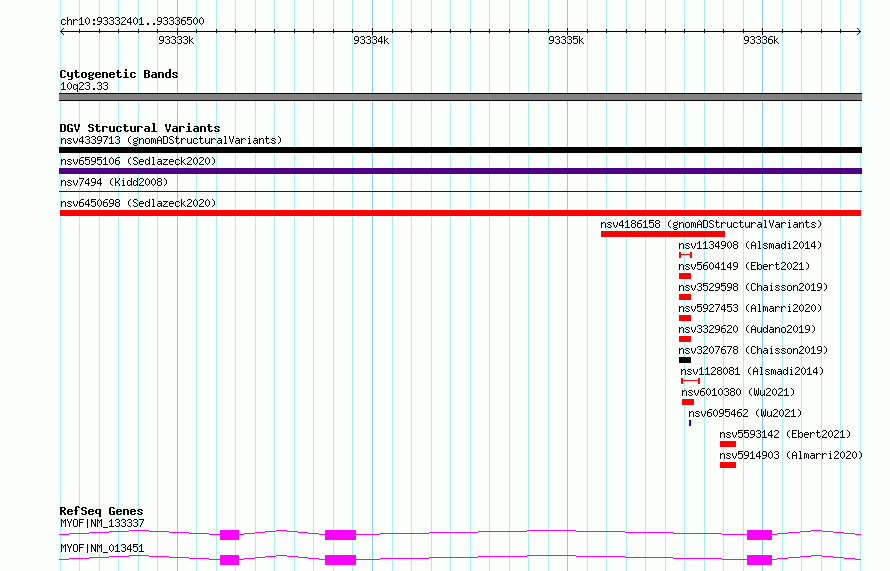This screenshot has width=890, height=571.
Task: Select the red block under nsv3529598
Action: point(685,297)
